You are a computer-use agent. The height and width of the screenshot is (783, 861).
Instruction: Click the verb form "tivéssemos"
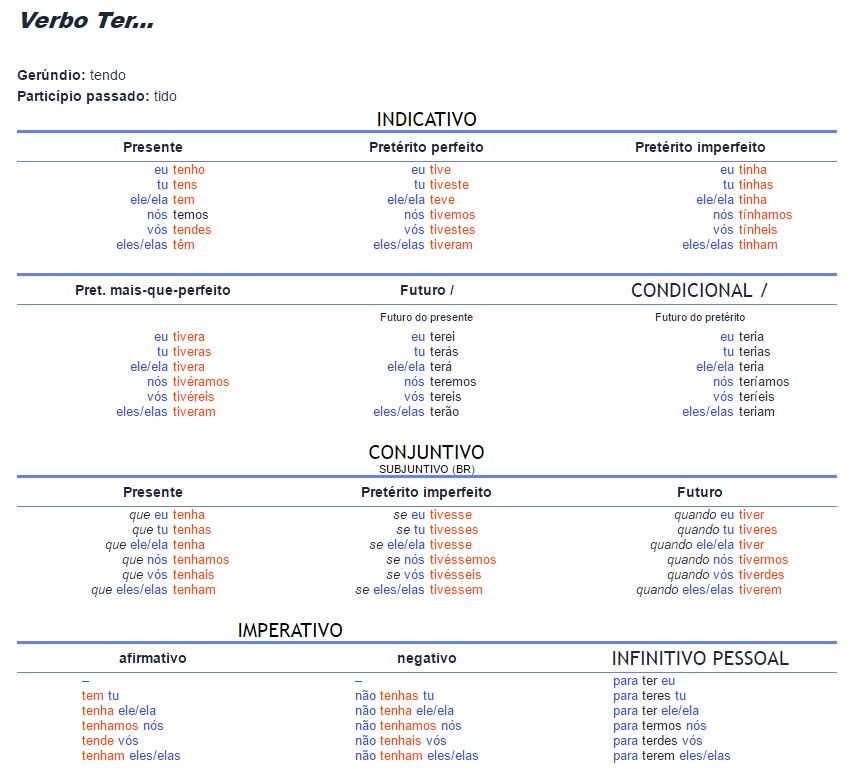point(462,560)
